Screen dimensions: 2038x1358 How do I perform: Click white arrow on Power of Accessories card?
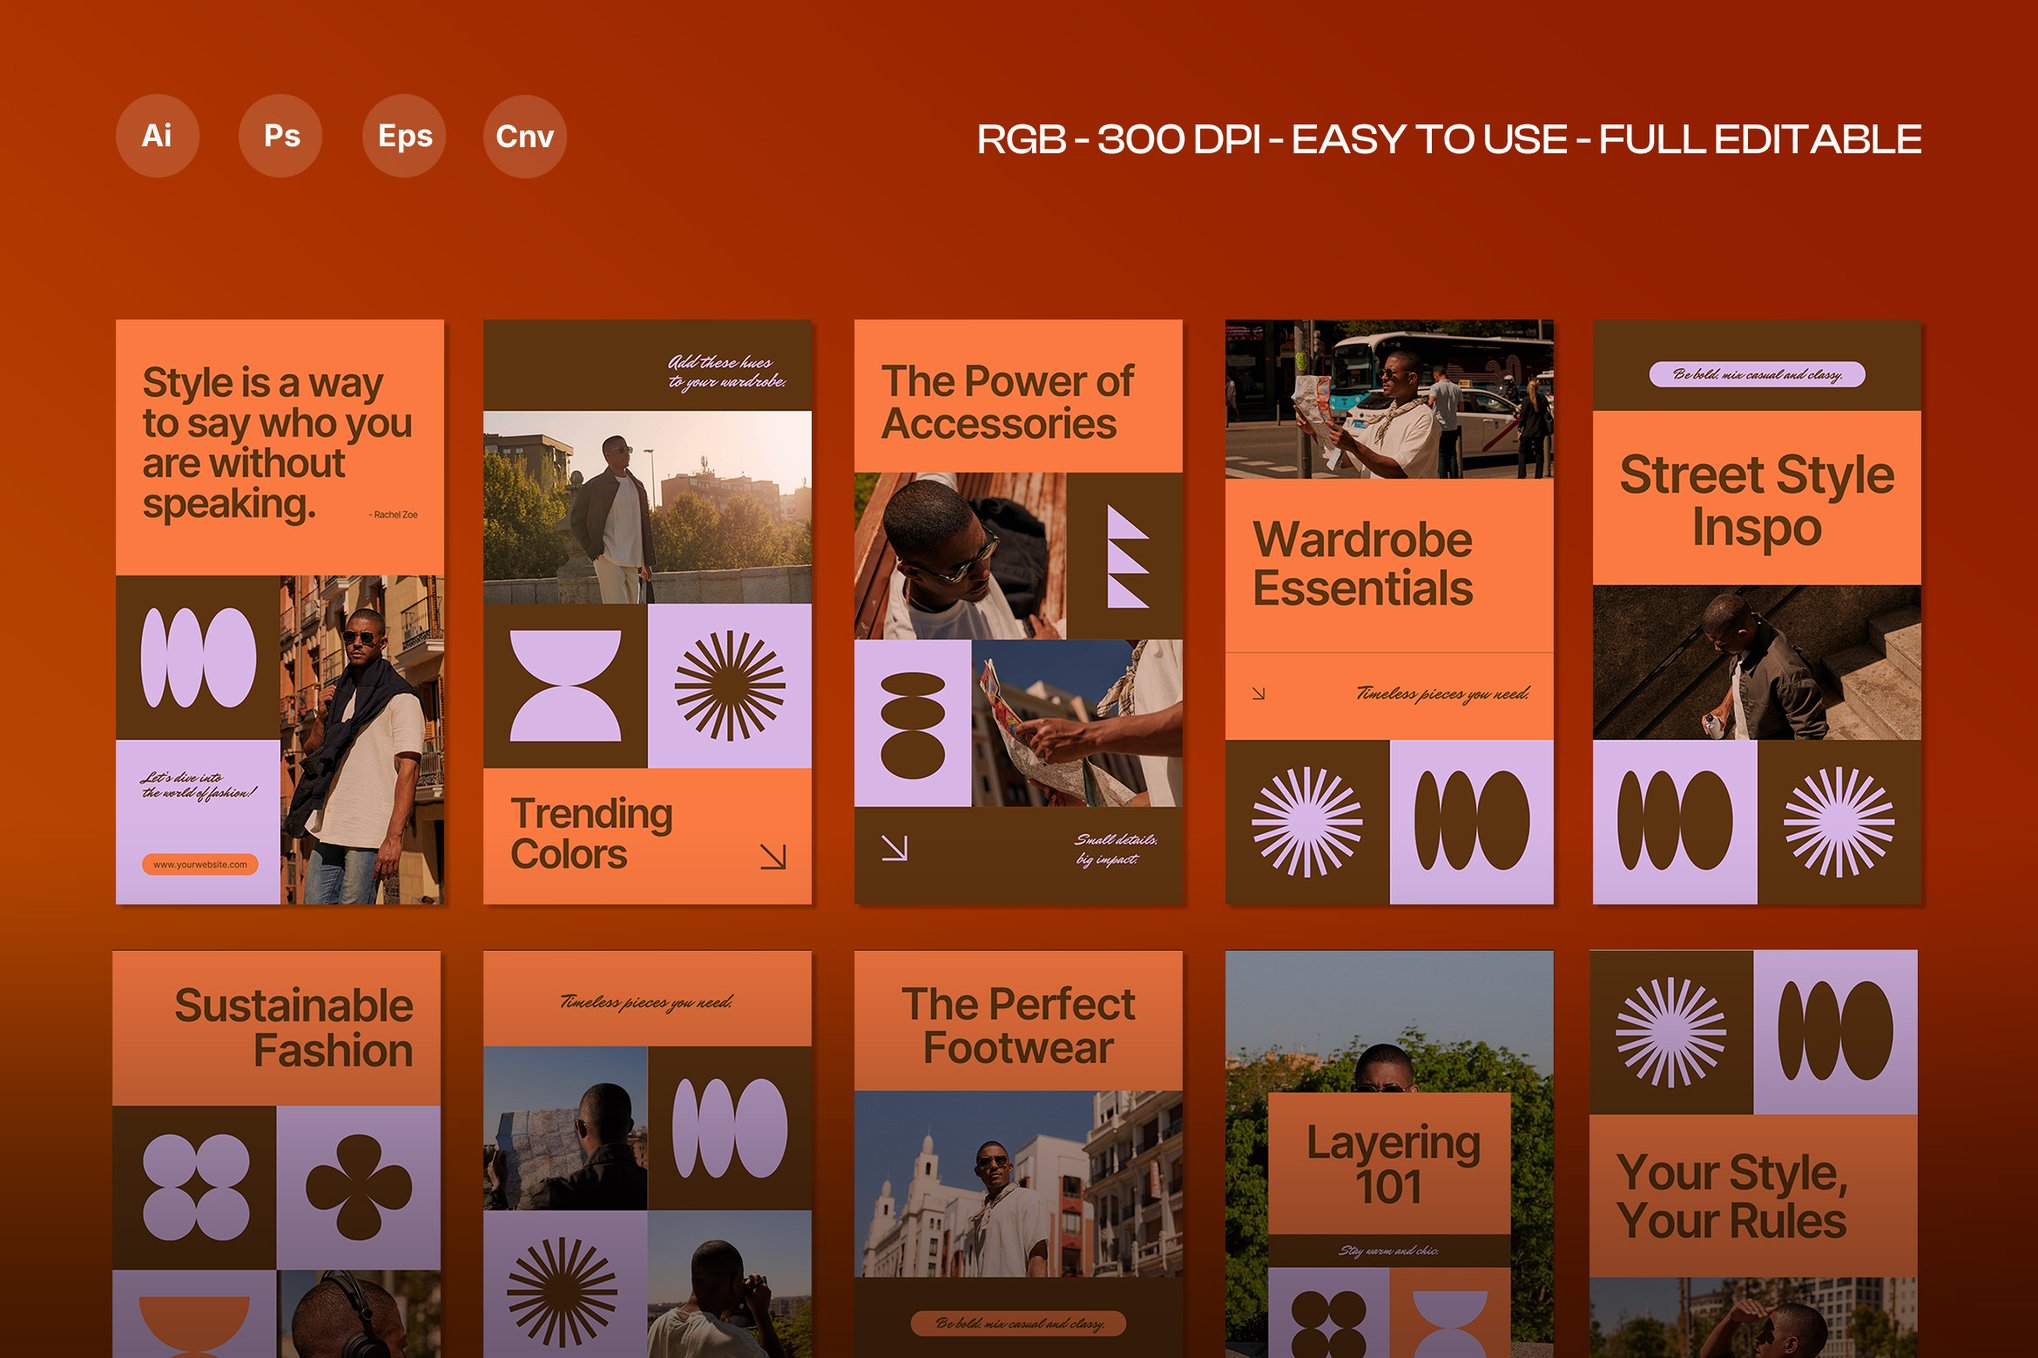[894, 848]
